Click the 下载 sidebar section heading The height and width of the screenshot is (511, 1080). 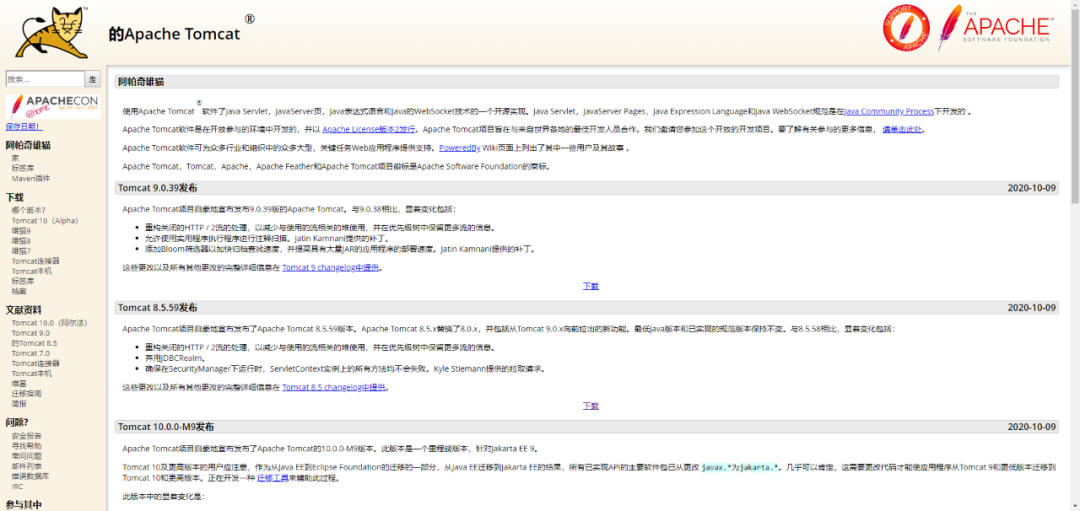click(x=14, y=198)
